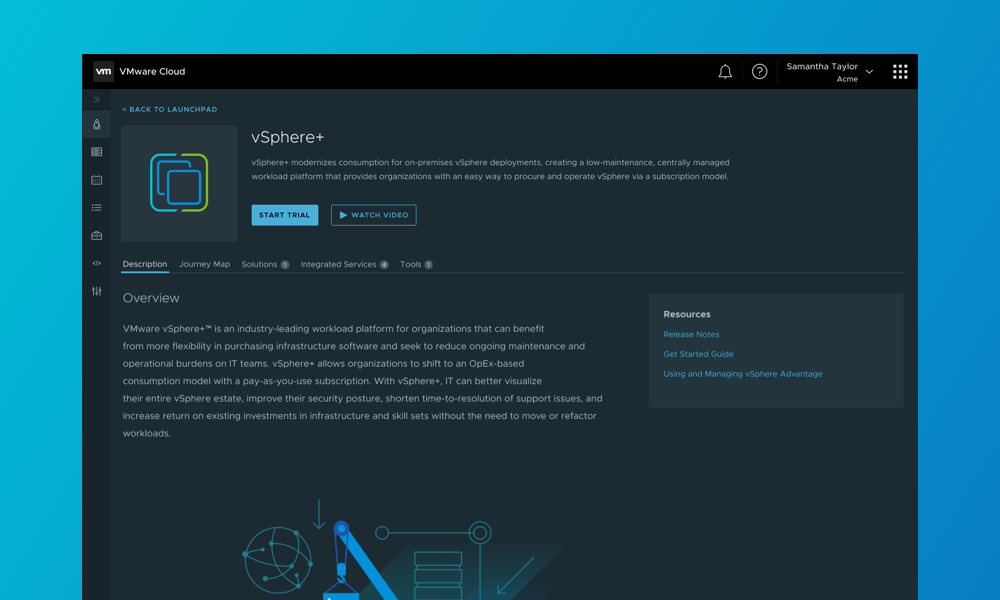This screenshot has height=600, width=1000.
Task: Open the Samantha Taylor account dropdown
Action: (829, 72)
